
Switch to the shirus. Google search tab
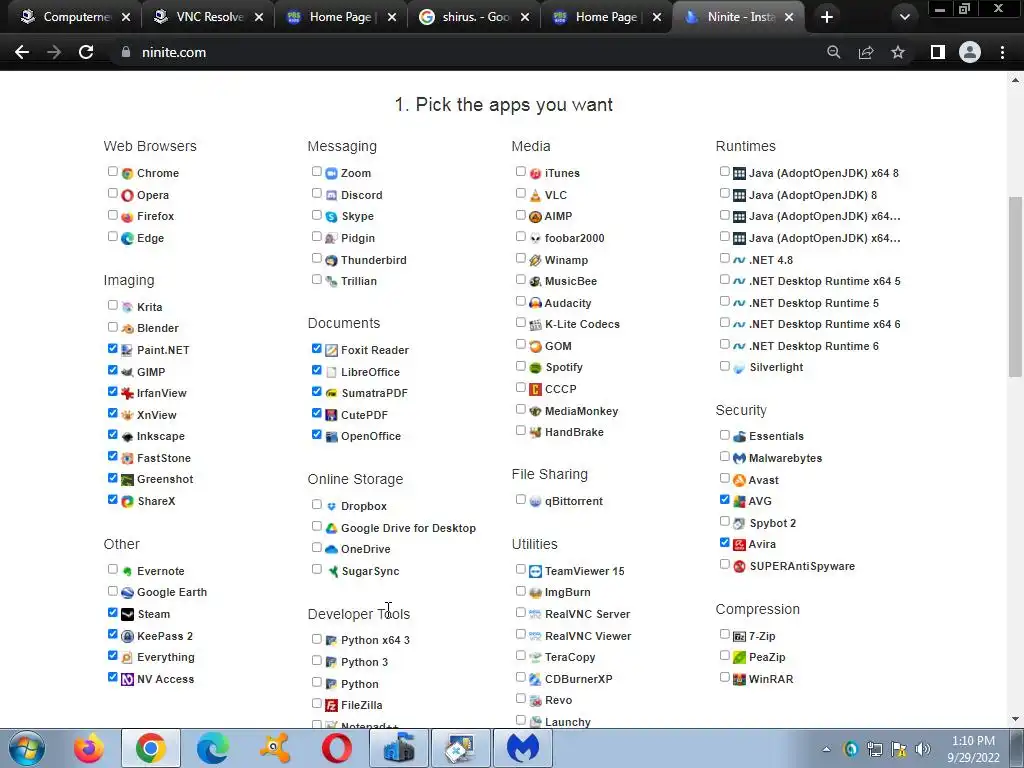[474, 17]
